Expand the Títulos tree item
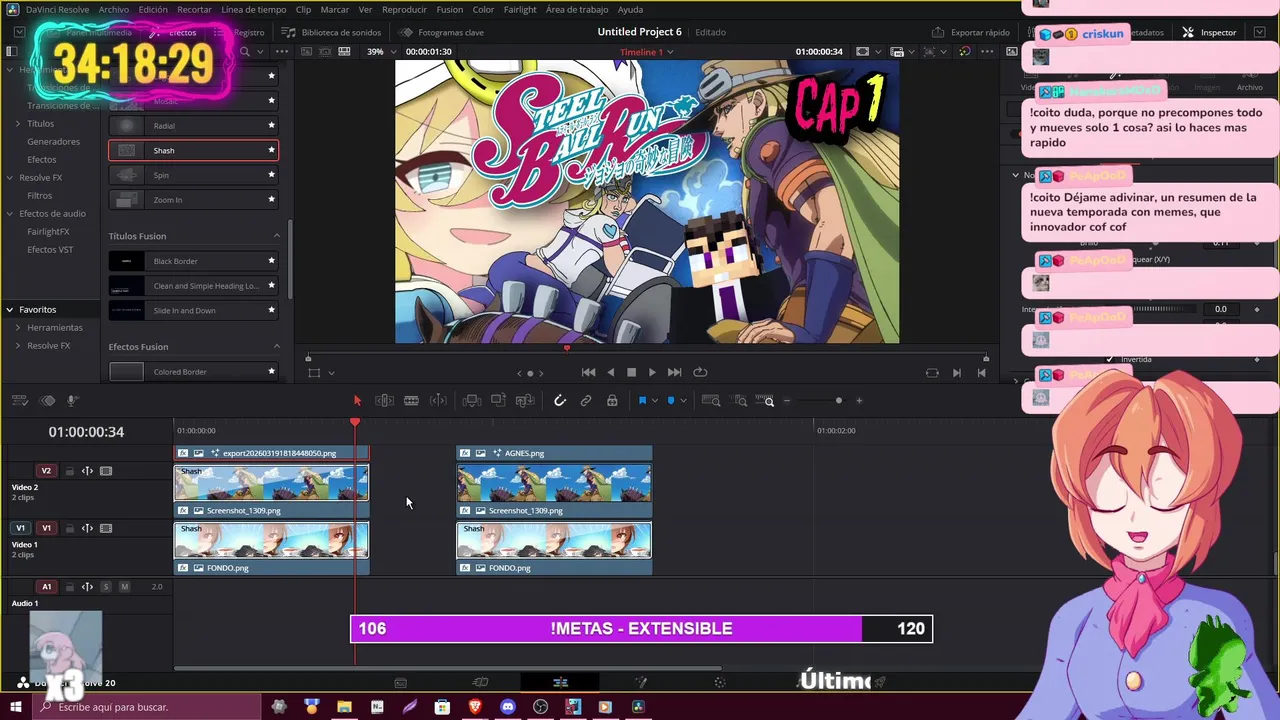The image size is (1280, 720). (17, 124)
